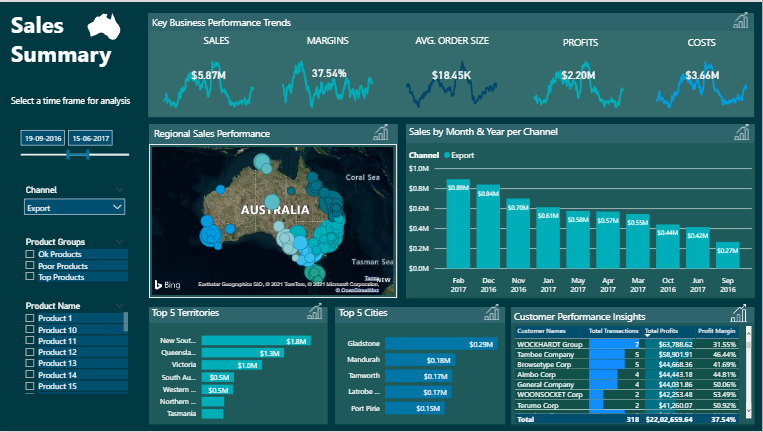Tick the Top Products checkbox
763x432 pixels.
(x=30, y=276)
